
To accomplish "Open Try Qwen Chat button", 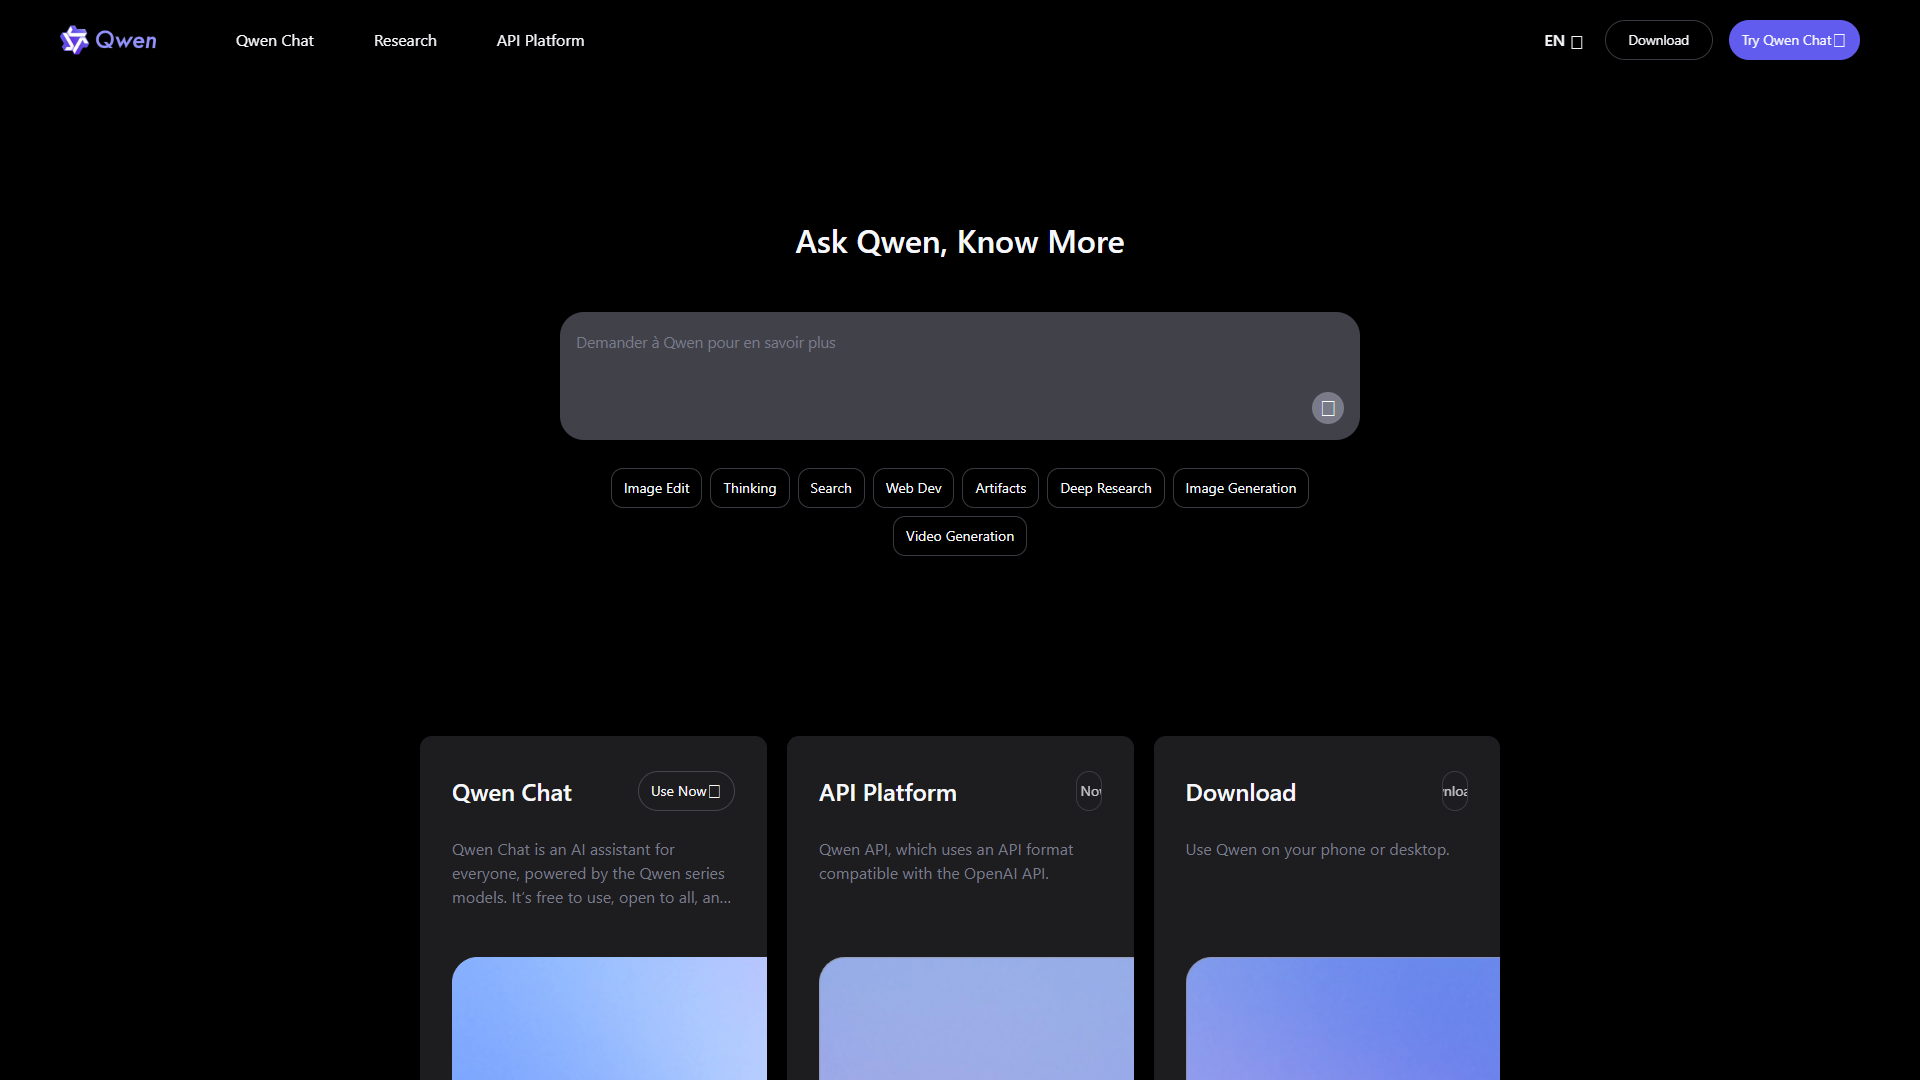I will (1794, 40).
